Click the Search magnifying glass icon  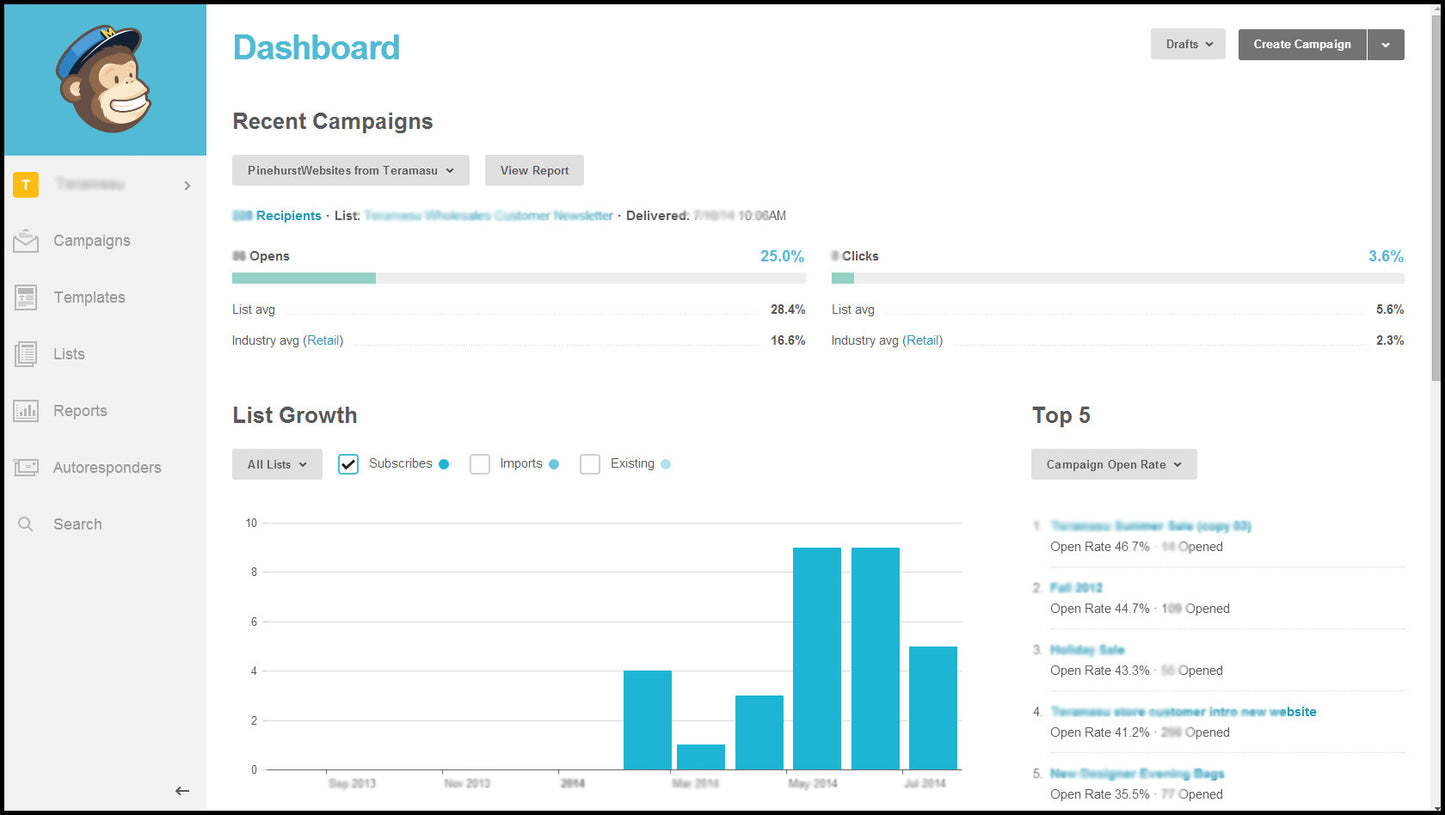click(25, 523)
